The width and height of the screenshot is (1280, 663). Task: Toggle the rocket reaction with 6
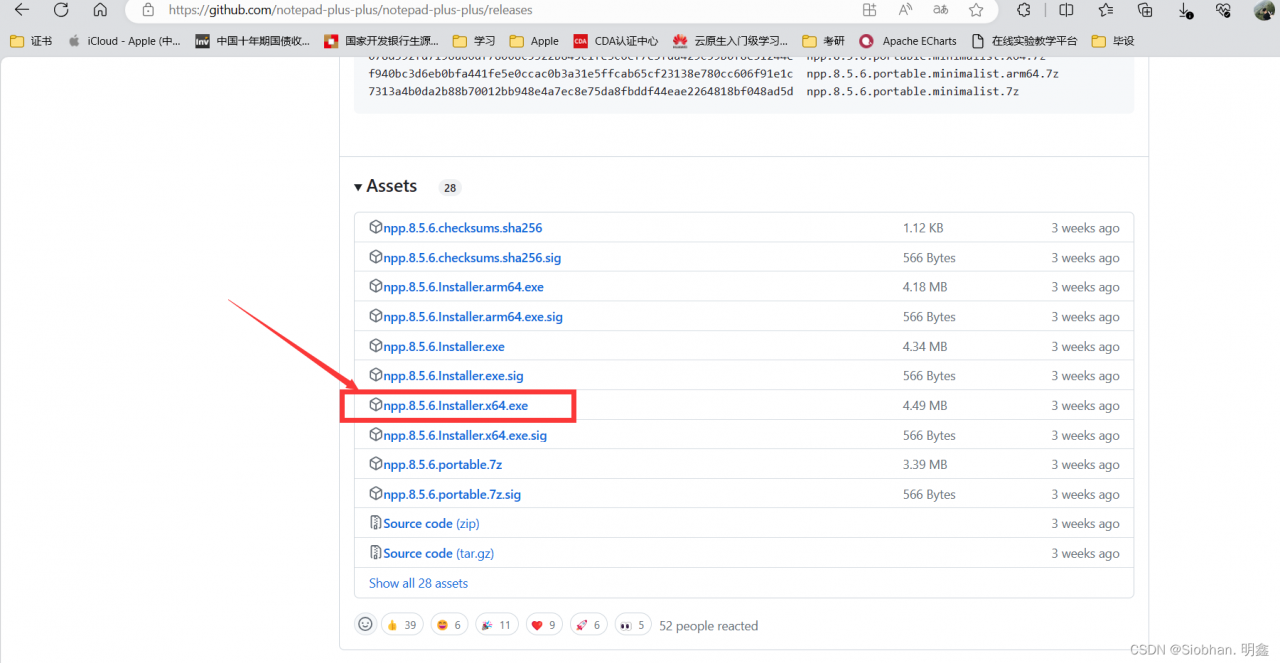588,625
